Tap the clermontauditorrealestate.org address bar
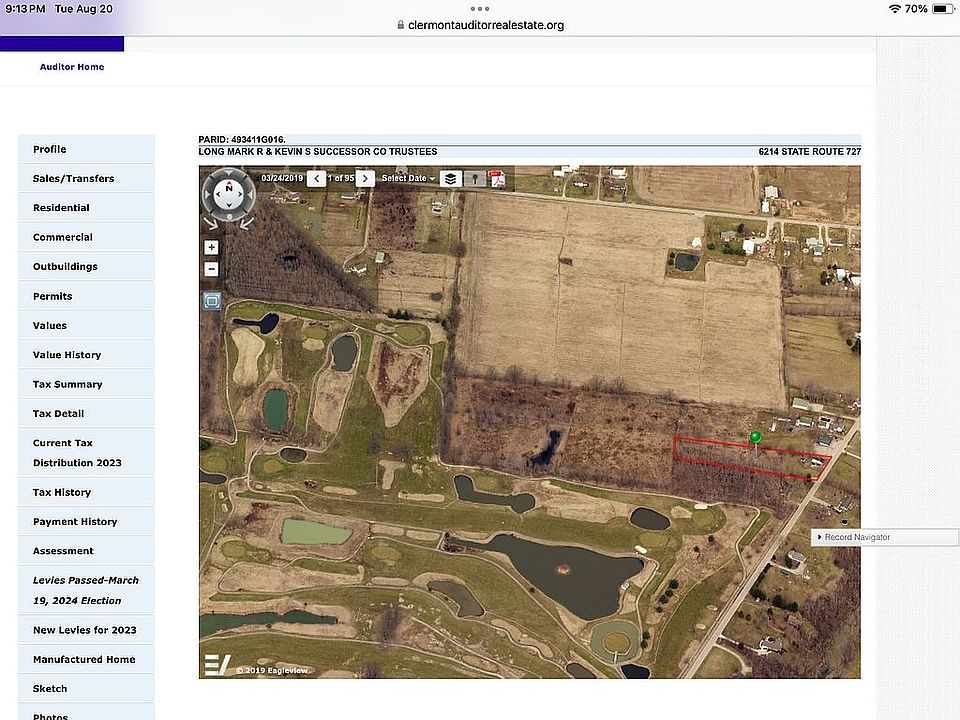960x720 pixels. pos(480,25)
